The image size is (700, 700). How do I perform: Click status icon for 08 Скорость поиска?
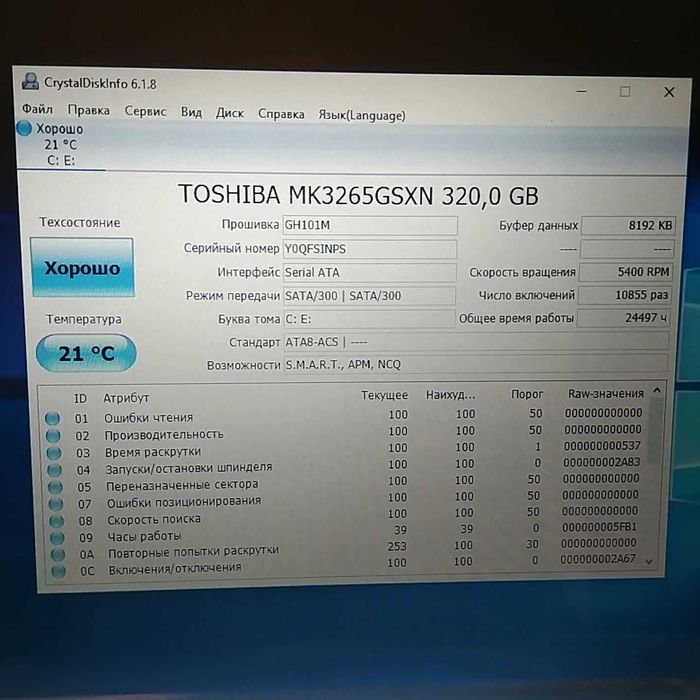point(57,521)
